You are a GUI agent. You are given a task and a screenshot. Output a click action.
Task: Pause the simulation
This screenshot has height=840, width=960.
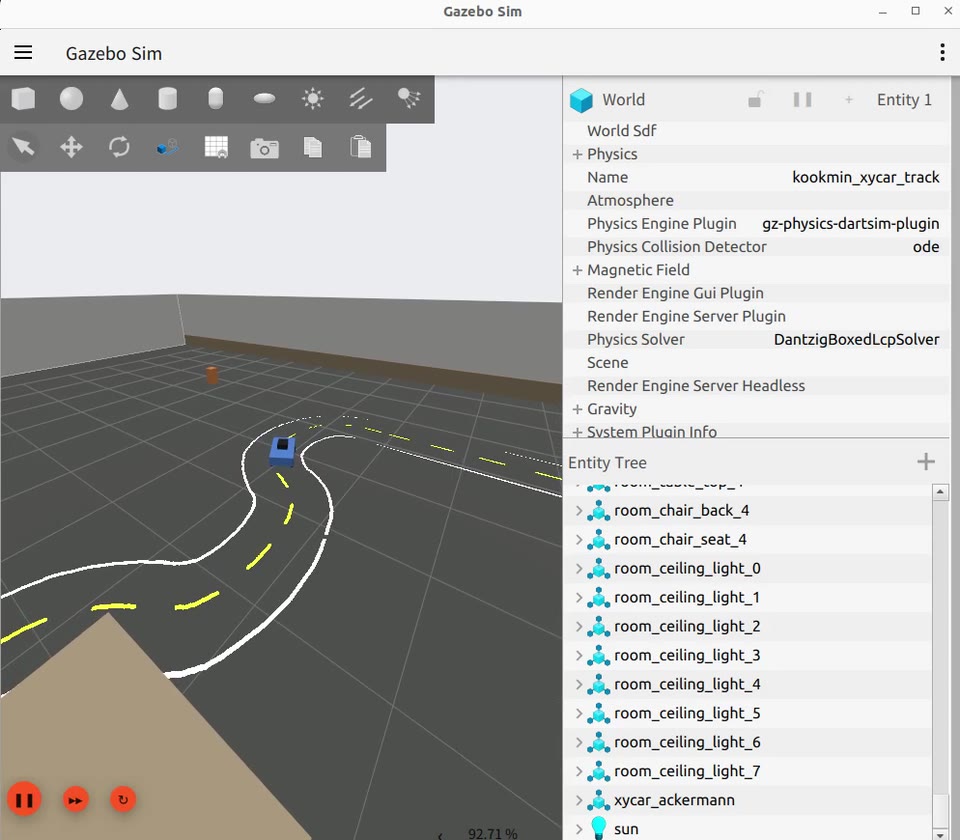click(24, 800)
